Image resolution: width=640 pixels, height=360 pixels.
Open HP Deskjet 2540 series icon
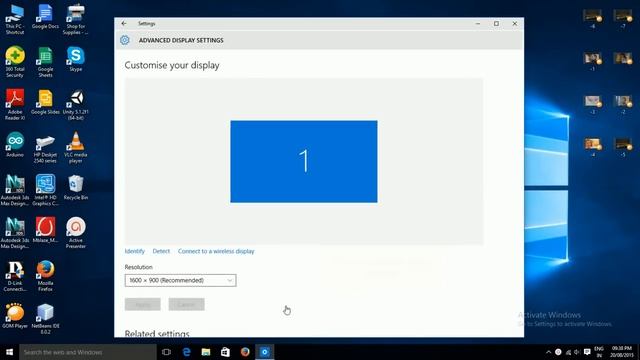45,148
